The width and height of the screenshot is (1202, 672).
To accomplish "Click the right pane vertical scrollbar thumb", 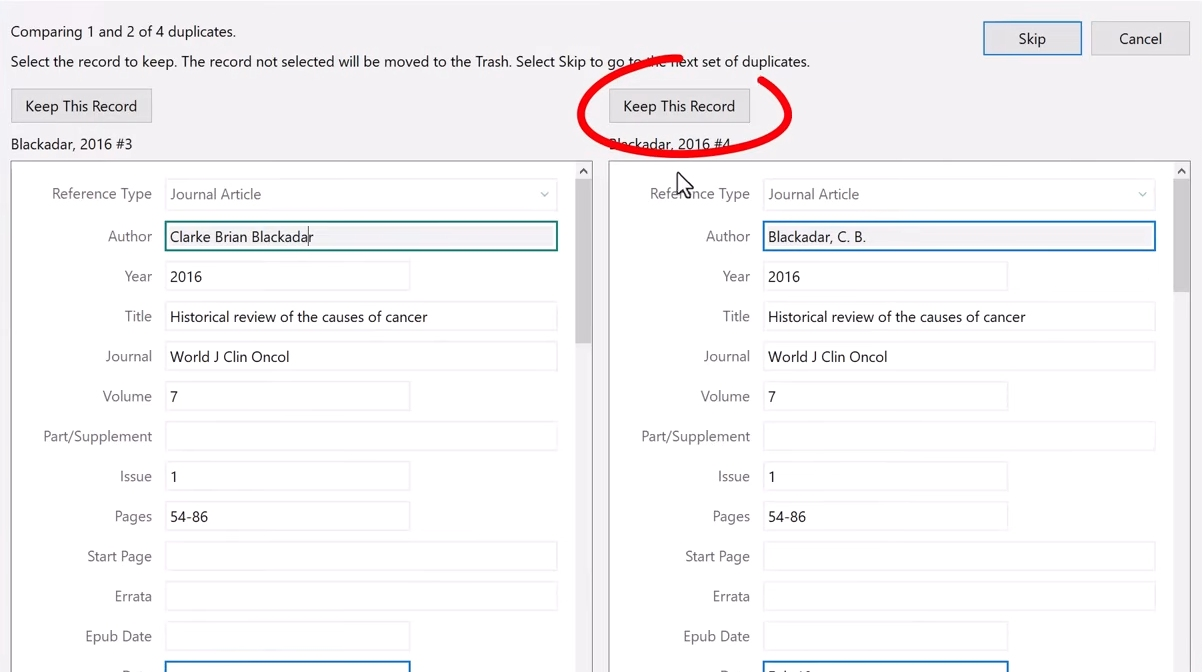I will pyautogui.click(x=1182, y=235).
